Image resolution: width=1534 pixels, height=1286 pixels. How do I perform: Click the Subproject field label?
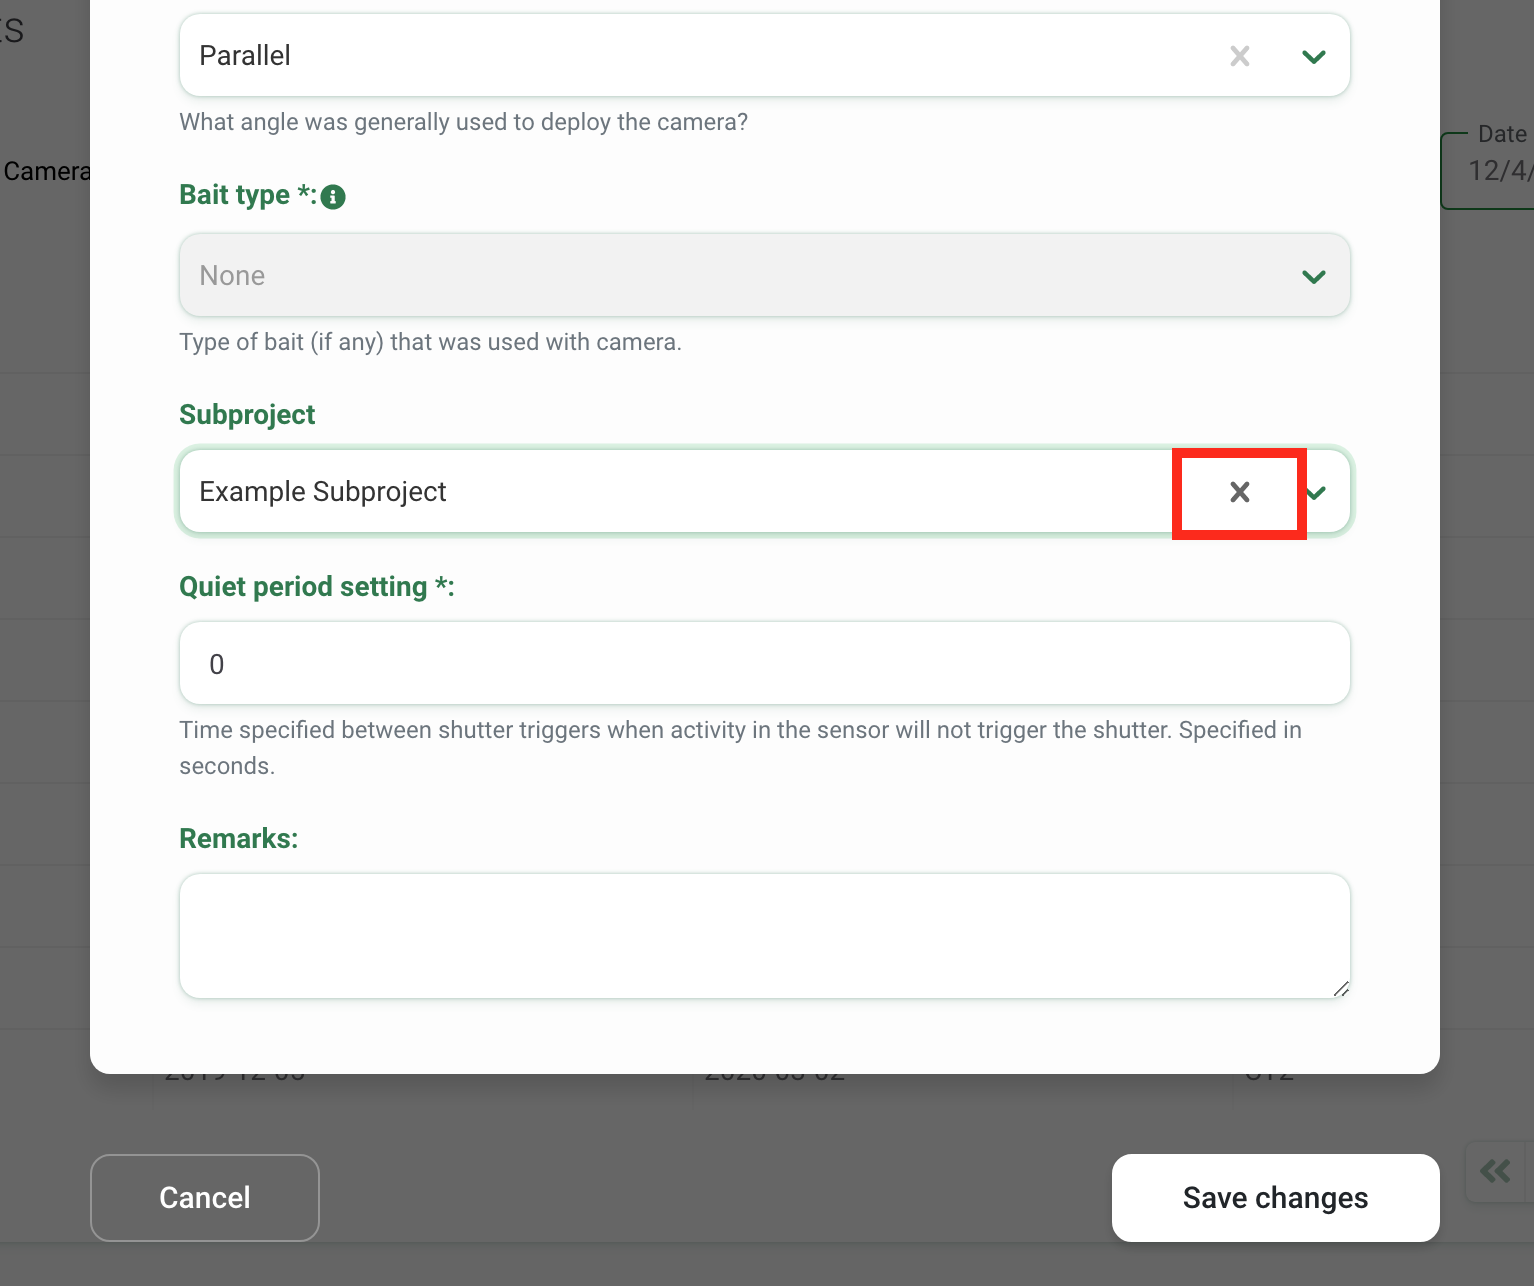coord(247,415)
